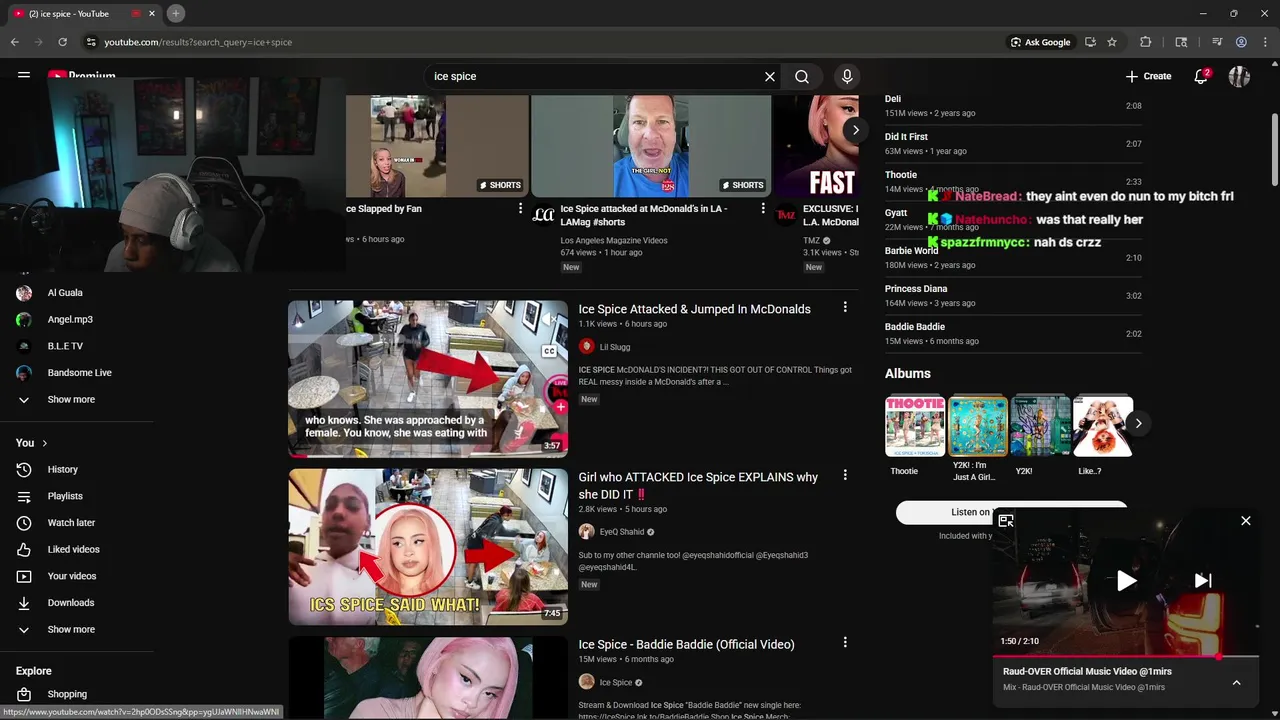Open EyeQ Shahid channel link
The height and width of the screenshot is (720, 1280).
click(621, 532)
